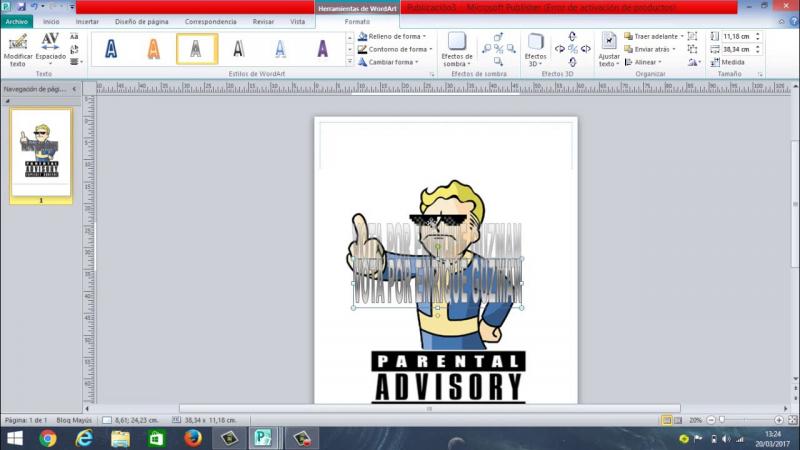Switch to the Diseño de página tab

point(141,21)
